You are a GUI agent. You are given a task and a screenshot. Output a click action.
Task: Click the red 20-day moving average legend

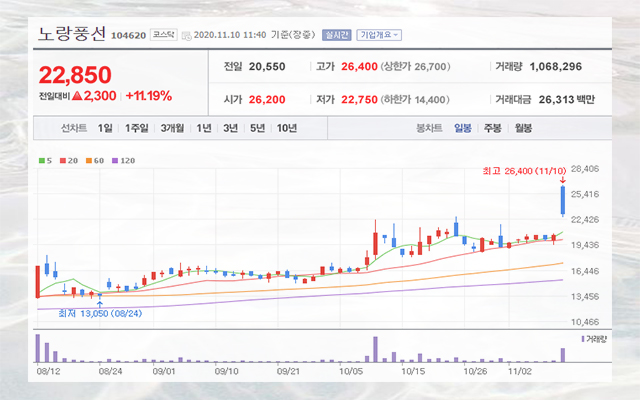coord(69,161)
